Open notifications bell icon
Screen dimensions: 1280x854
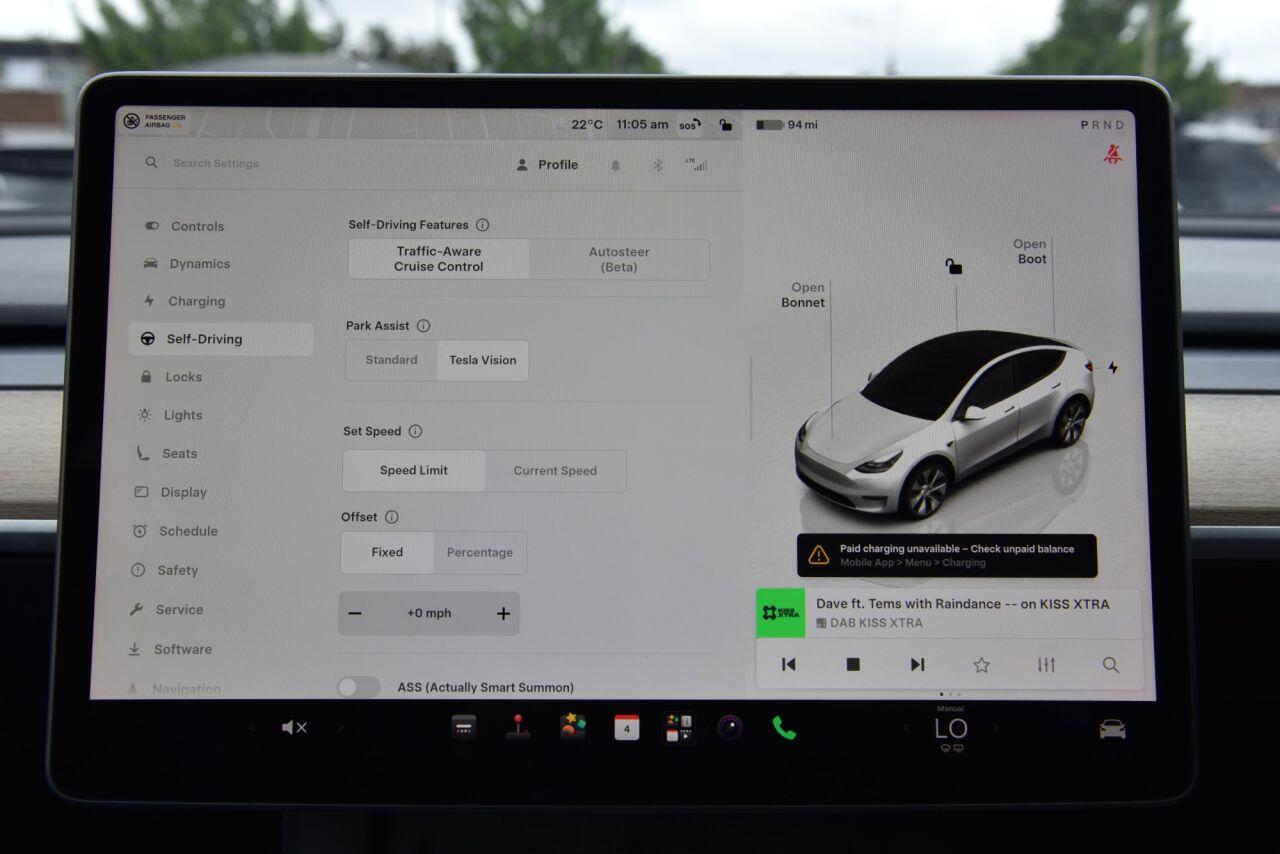616,165
